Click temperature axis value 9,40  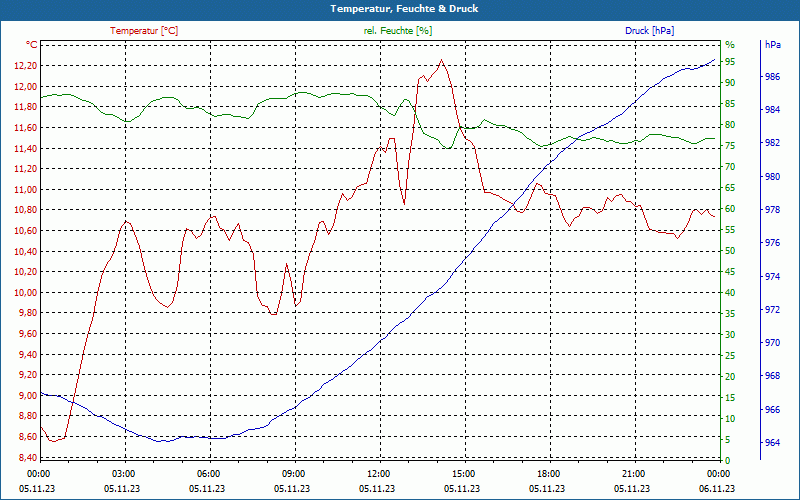coord(29,355)
